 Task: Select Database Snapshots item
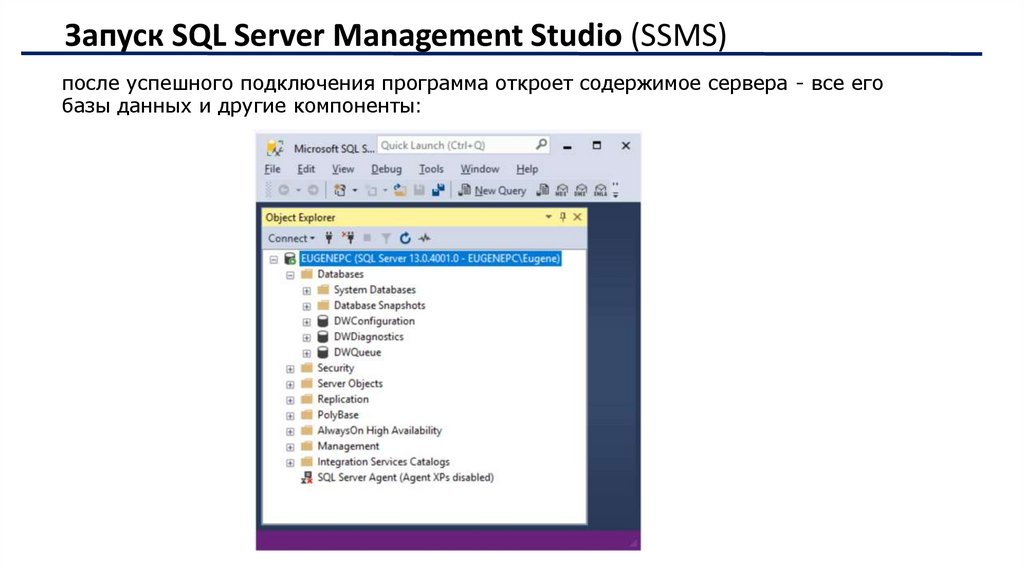tap(379, 306)
